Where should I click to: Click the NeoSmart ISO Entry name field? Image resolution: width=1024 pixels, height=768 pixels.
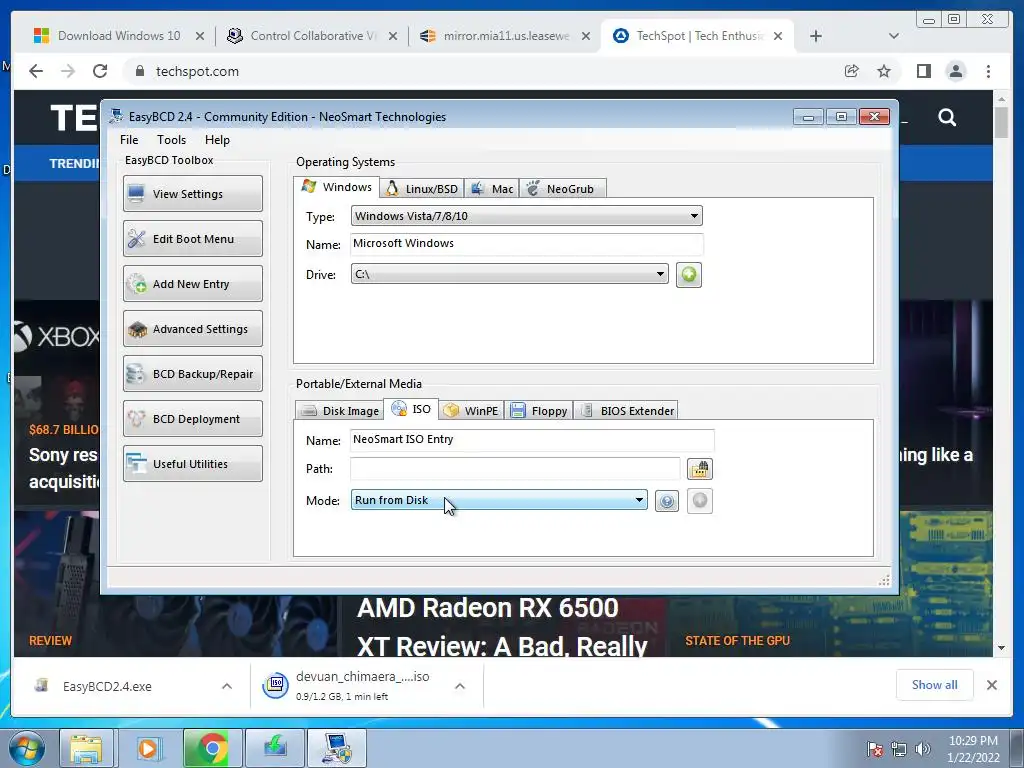[x=532, y=440]
